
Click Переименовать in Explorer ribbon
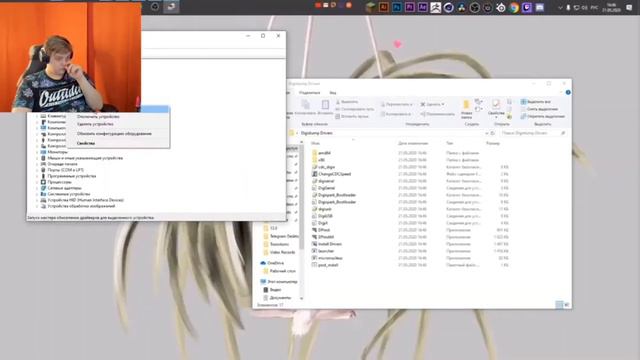point(438,114)
